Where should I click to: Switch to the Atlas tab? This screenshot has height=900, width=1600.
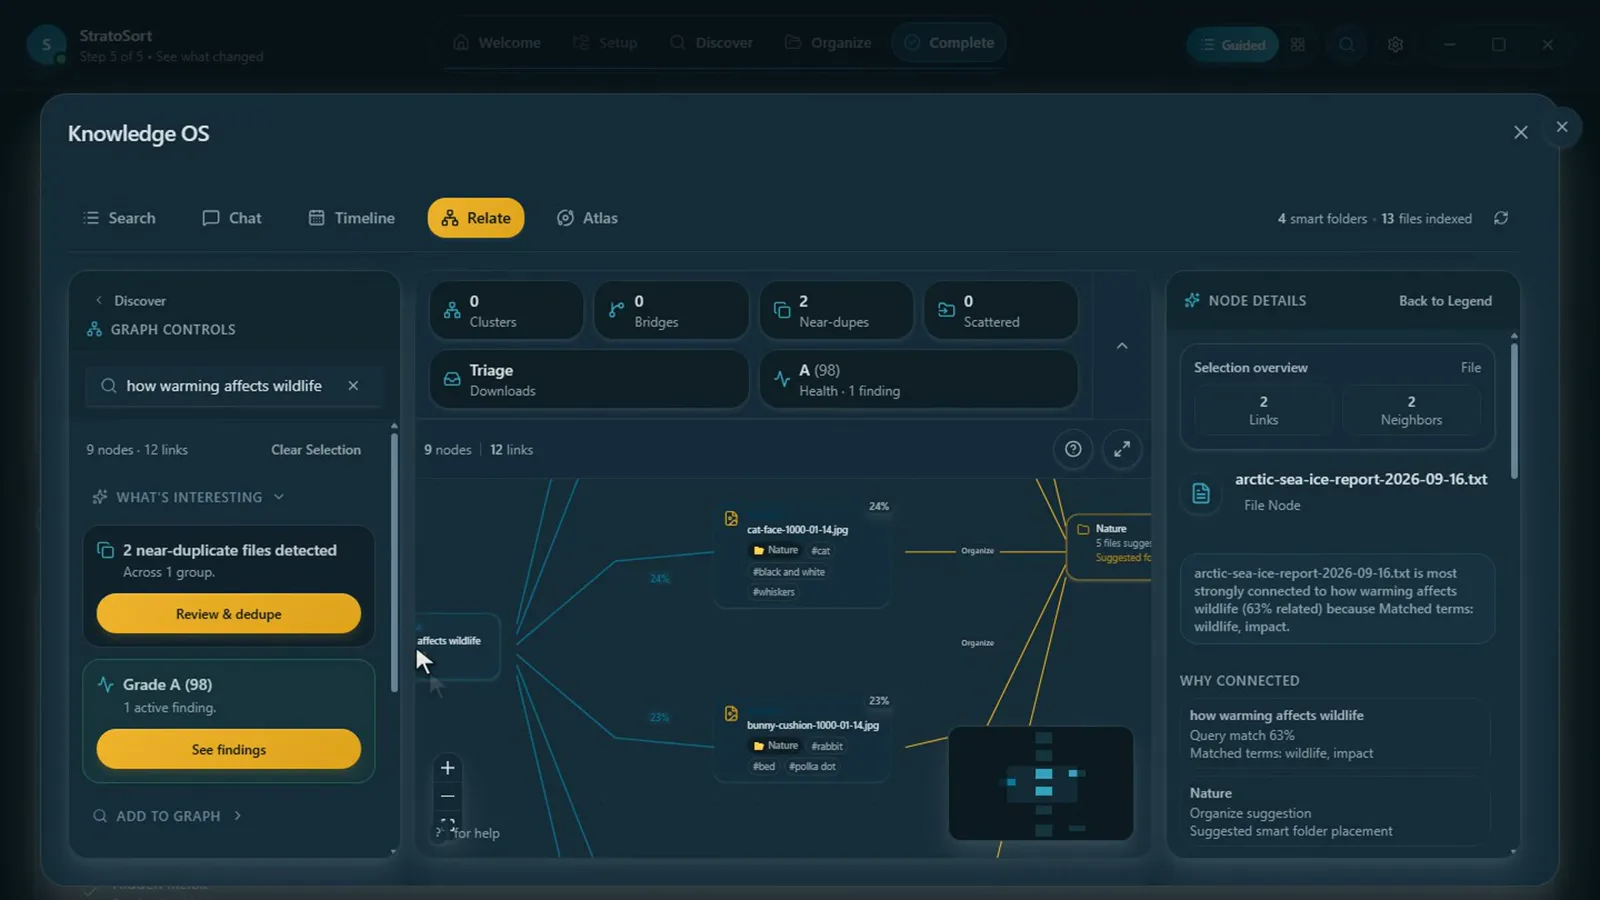[x=587, y=218]
